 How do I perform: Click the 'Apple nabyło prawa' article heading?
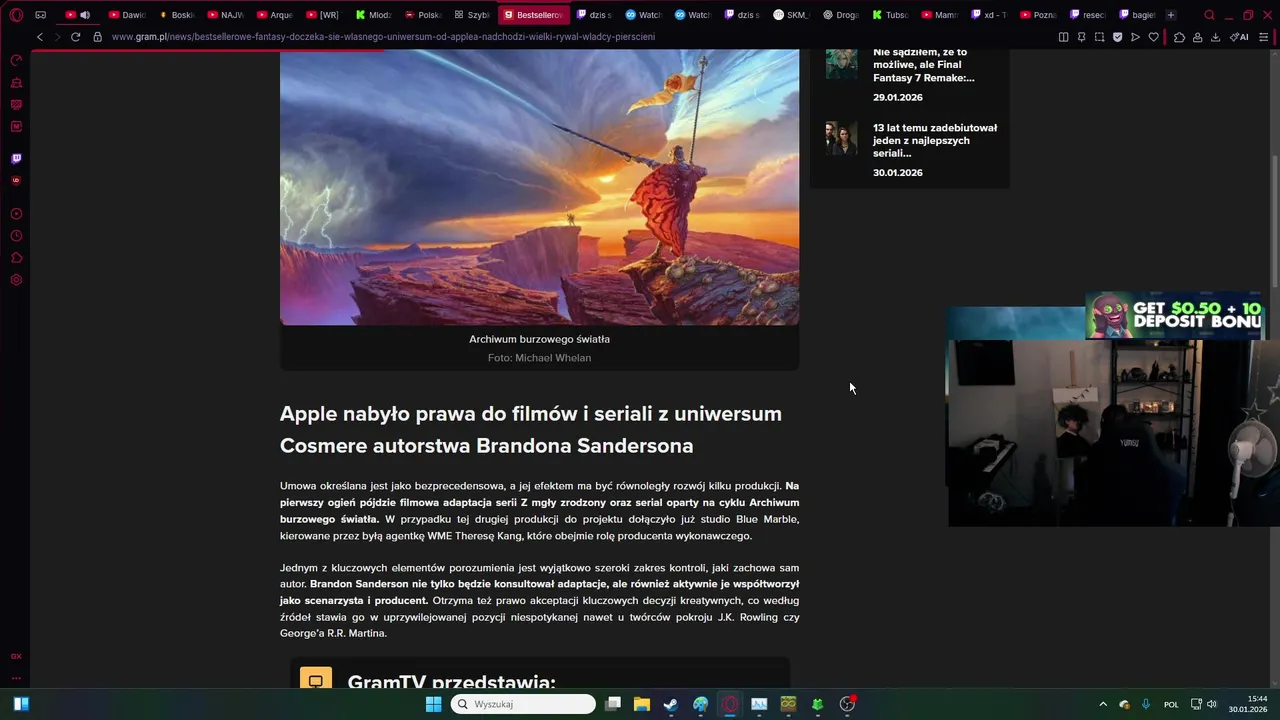(531, 430)
